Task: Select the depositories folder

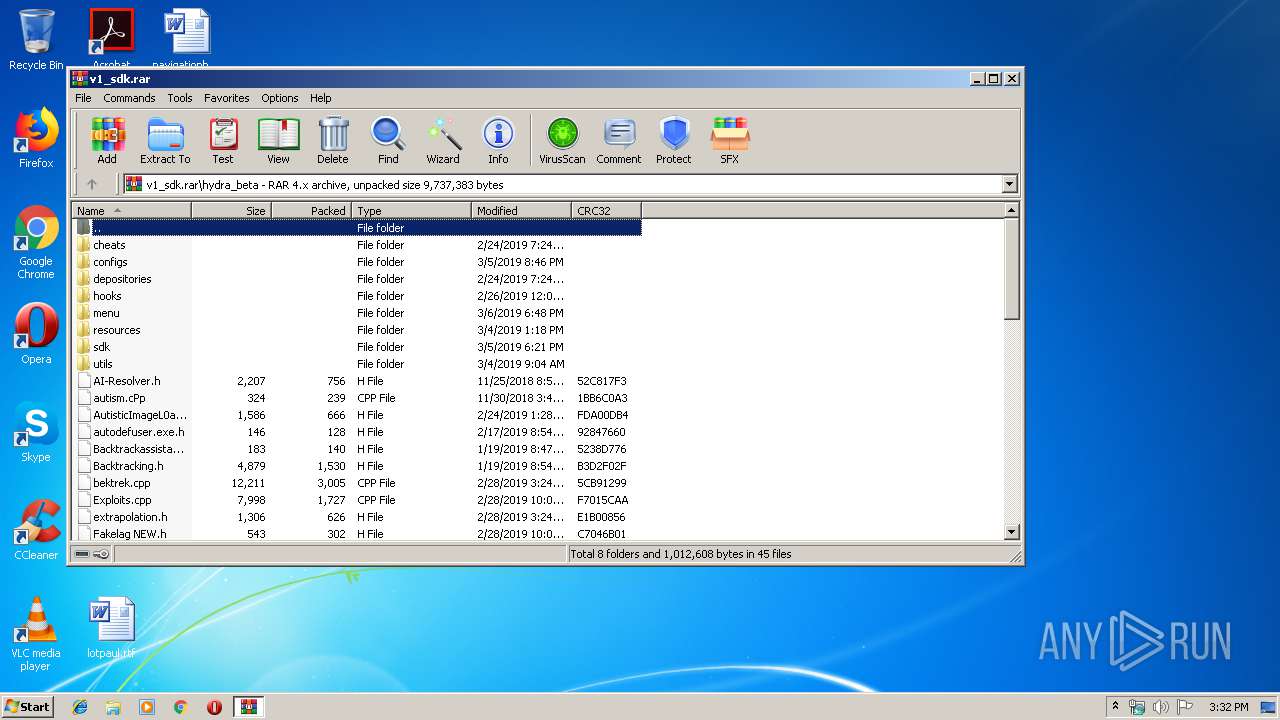Action: click(357, 279)
